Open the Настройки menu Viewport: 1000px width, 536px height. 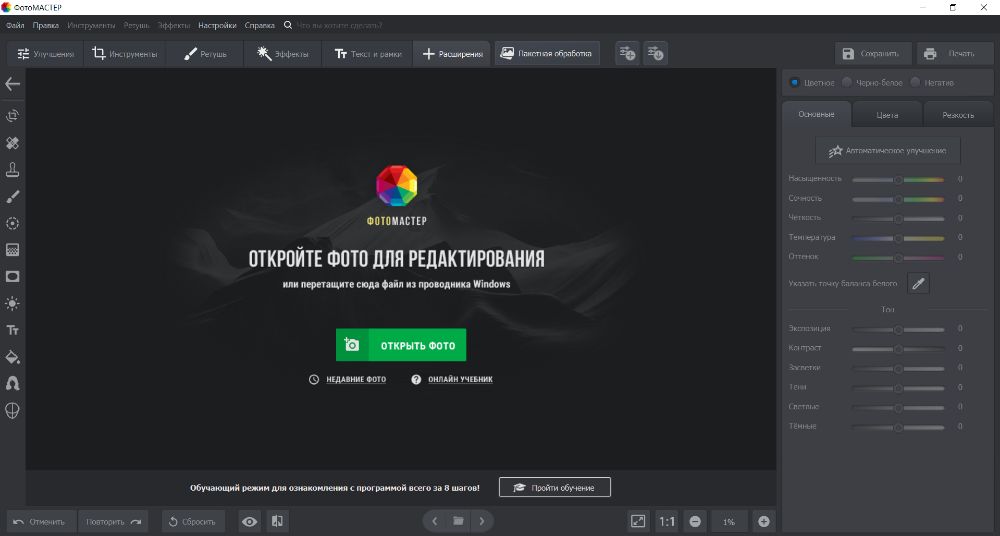tap(217, 24)
